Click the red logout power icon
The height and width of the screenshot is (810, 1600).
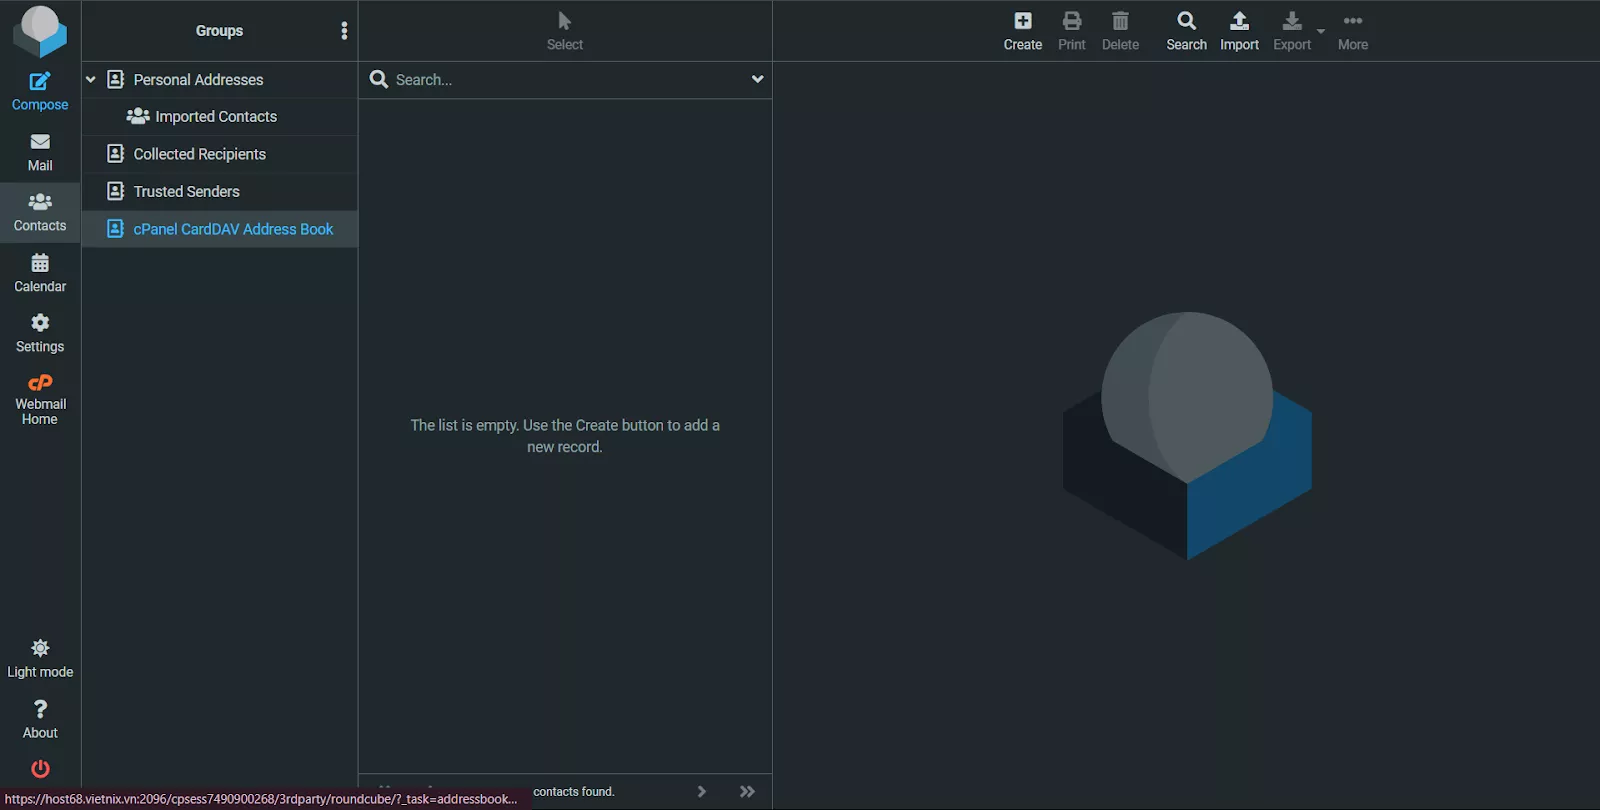click(40, 768)
